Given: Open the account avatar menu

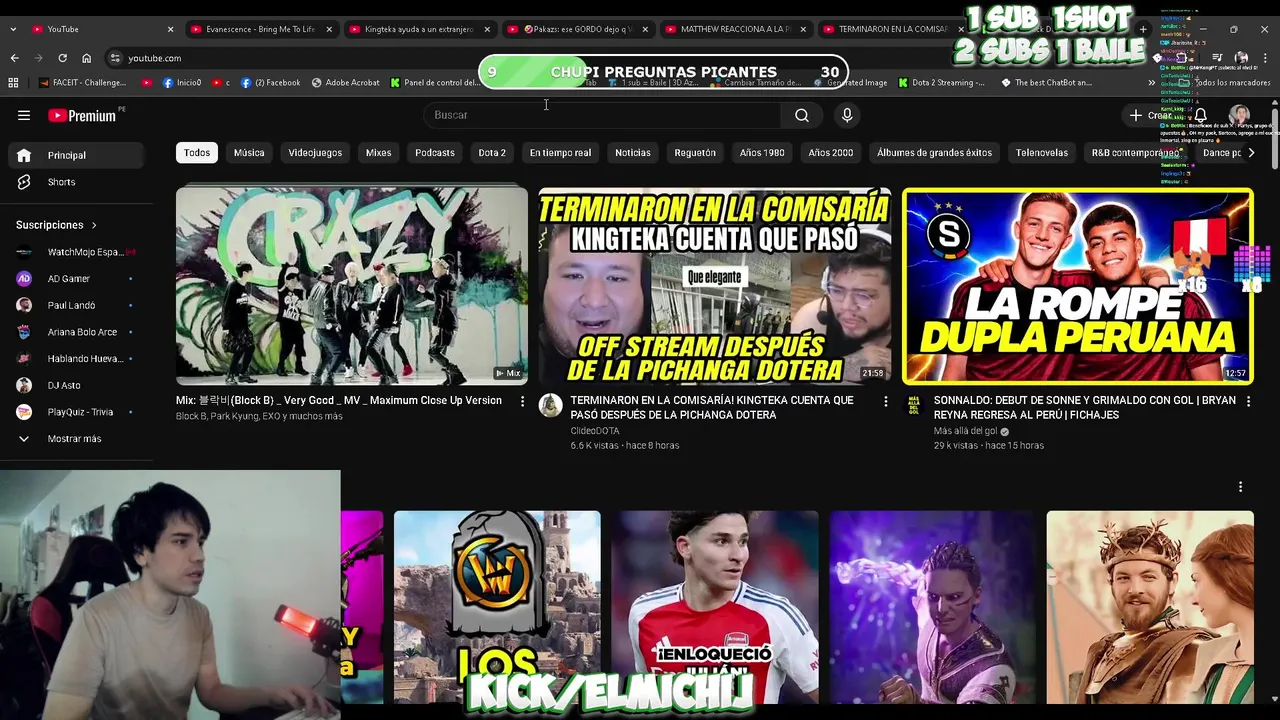Looking at the screenshot, I should [1240, 115].
